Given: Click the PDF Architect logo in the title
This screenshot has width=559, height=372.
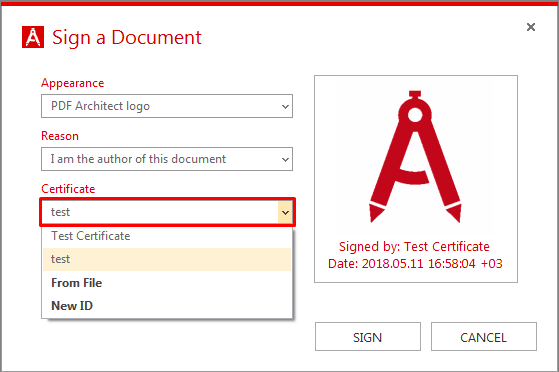Looking at the screenshot, I should pos(33,37).
